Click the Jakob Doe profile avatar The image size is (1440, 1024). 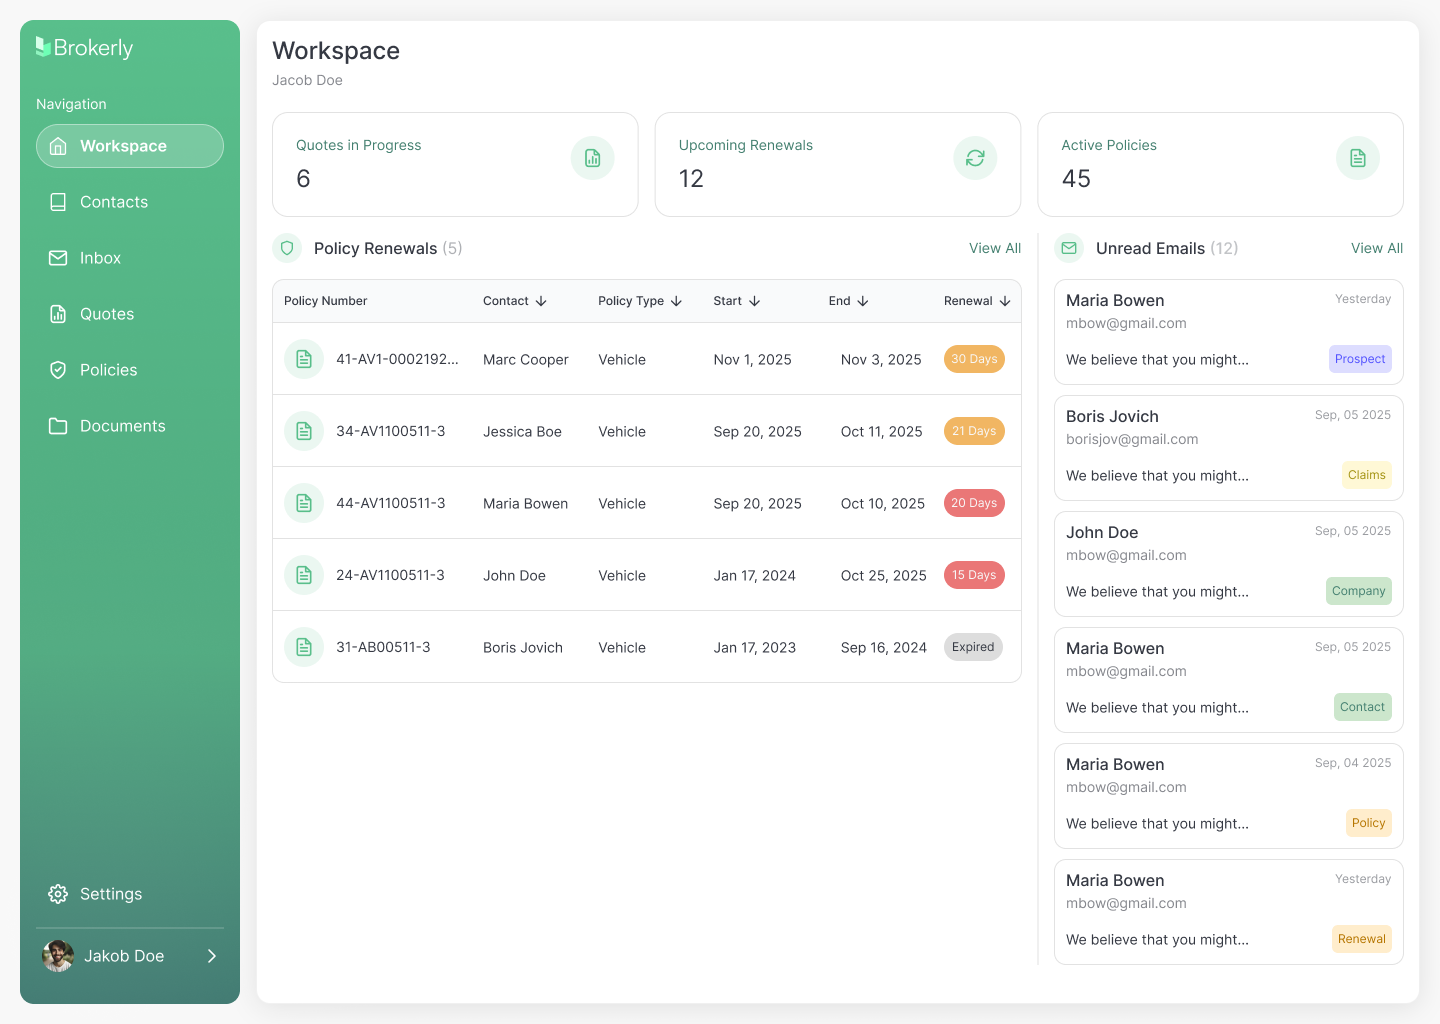point(58,956)
